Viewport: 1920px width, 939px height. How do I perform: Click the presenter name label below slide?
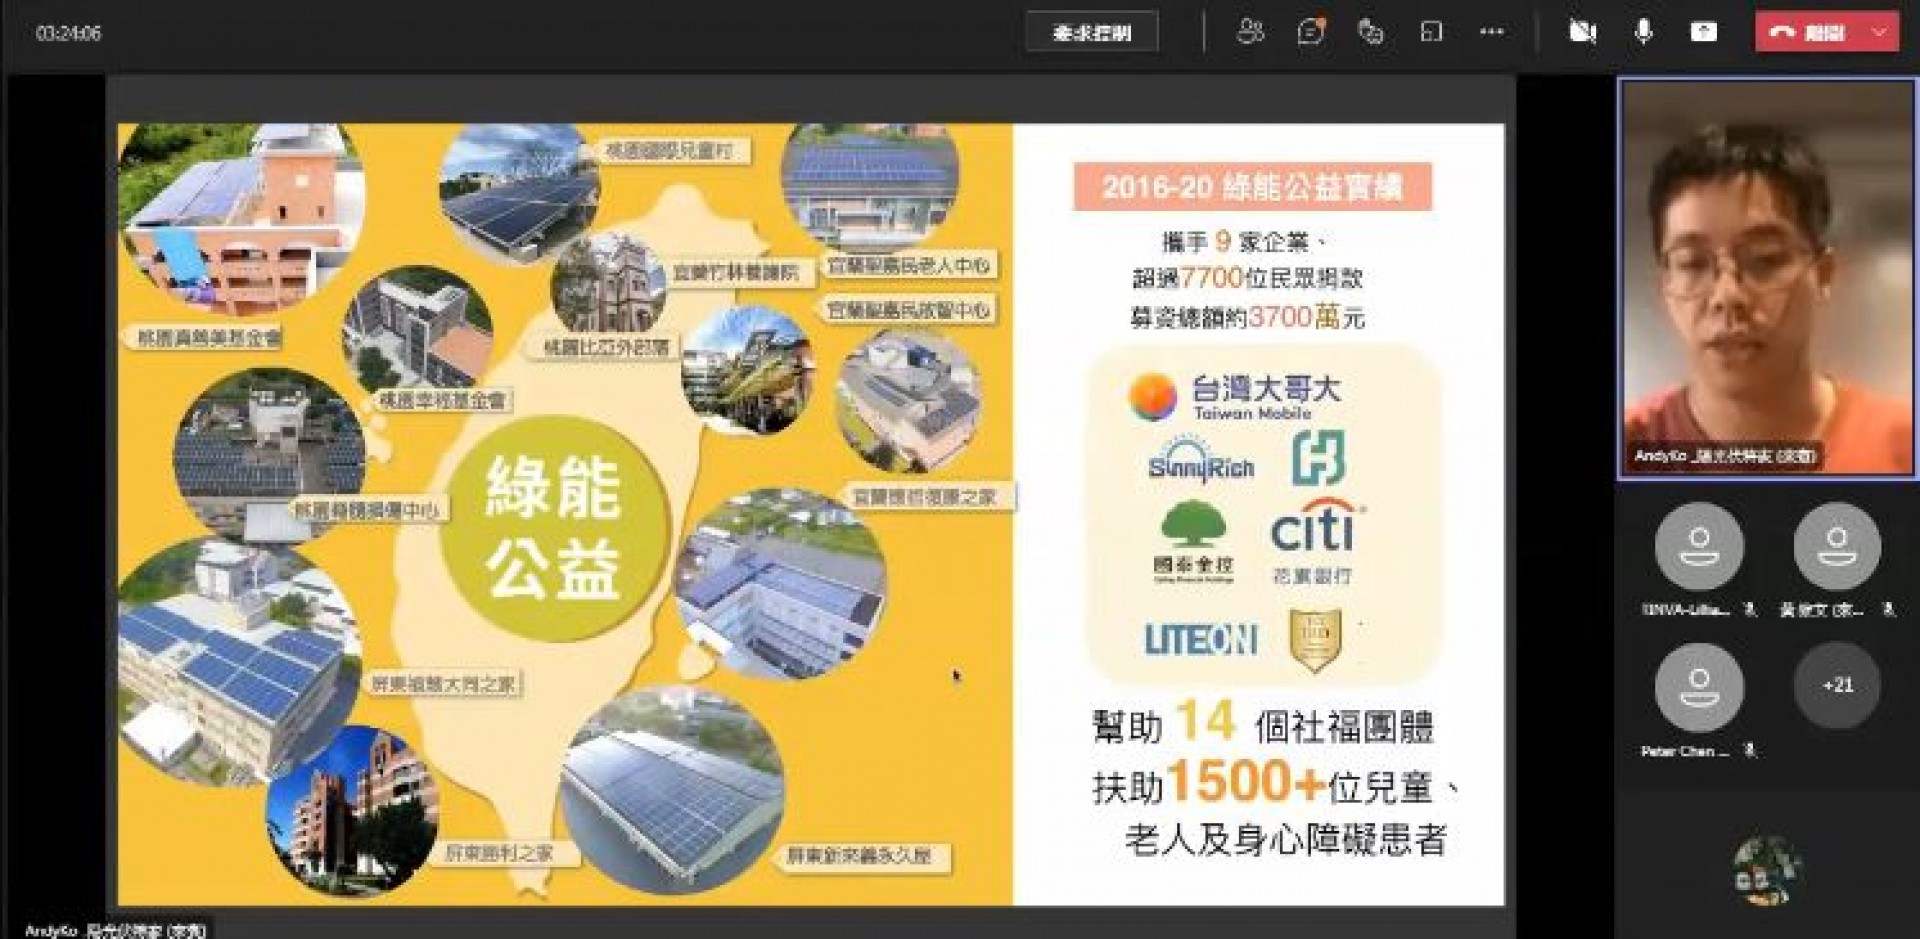coord(115,930)
